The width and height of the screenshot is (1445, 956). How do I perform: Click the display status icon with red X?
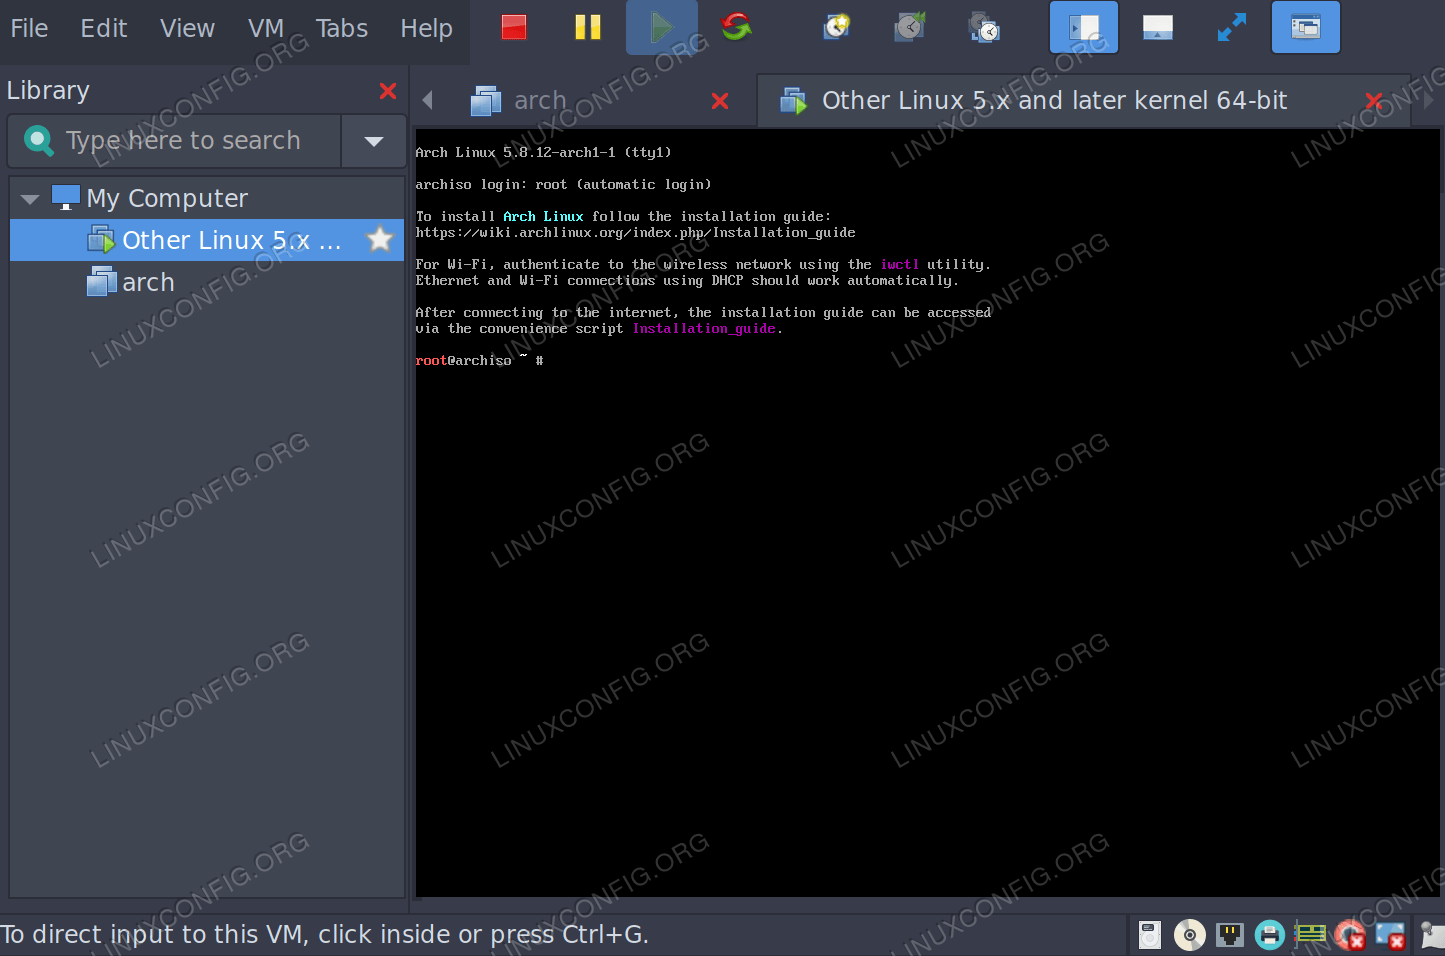[x=1390, y=935]
